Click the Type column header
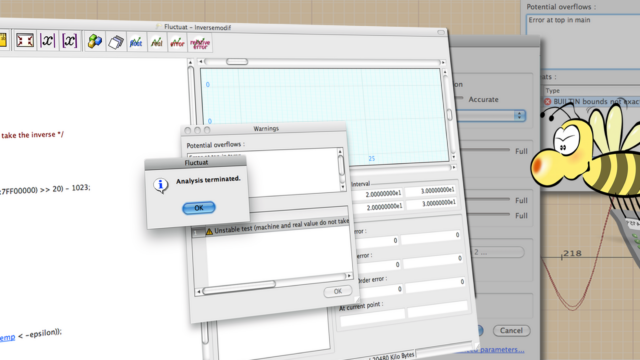This screenshot has height=360, width=640. [553, 91]
